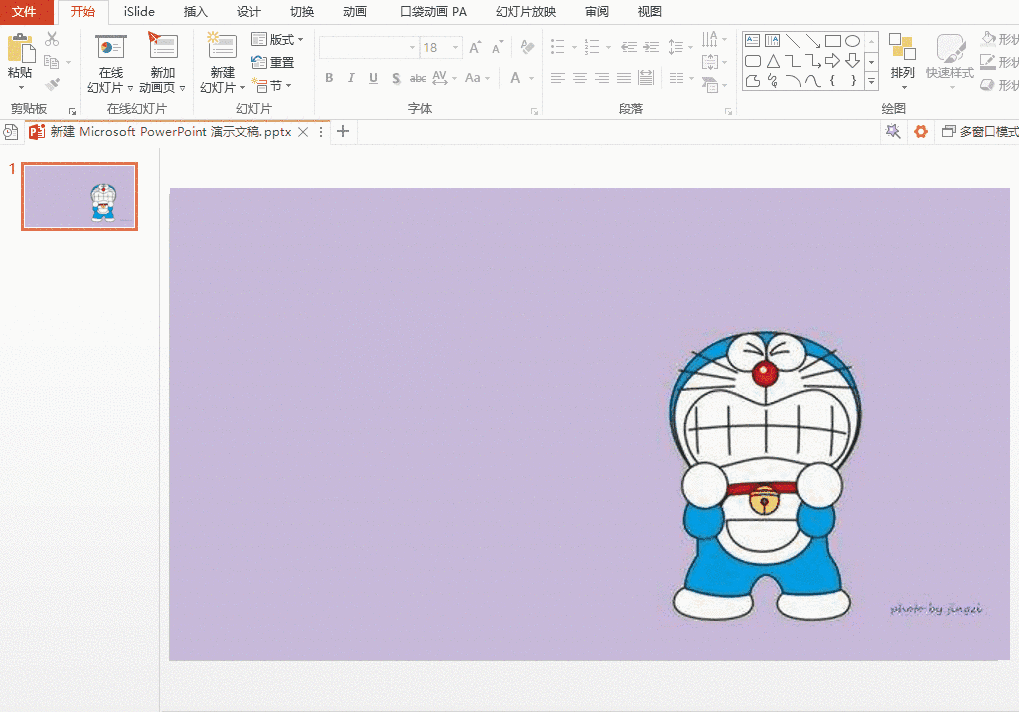
Task: Click the increase font size icon
Action: click(474, 46)
